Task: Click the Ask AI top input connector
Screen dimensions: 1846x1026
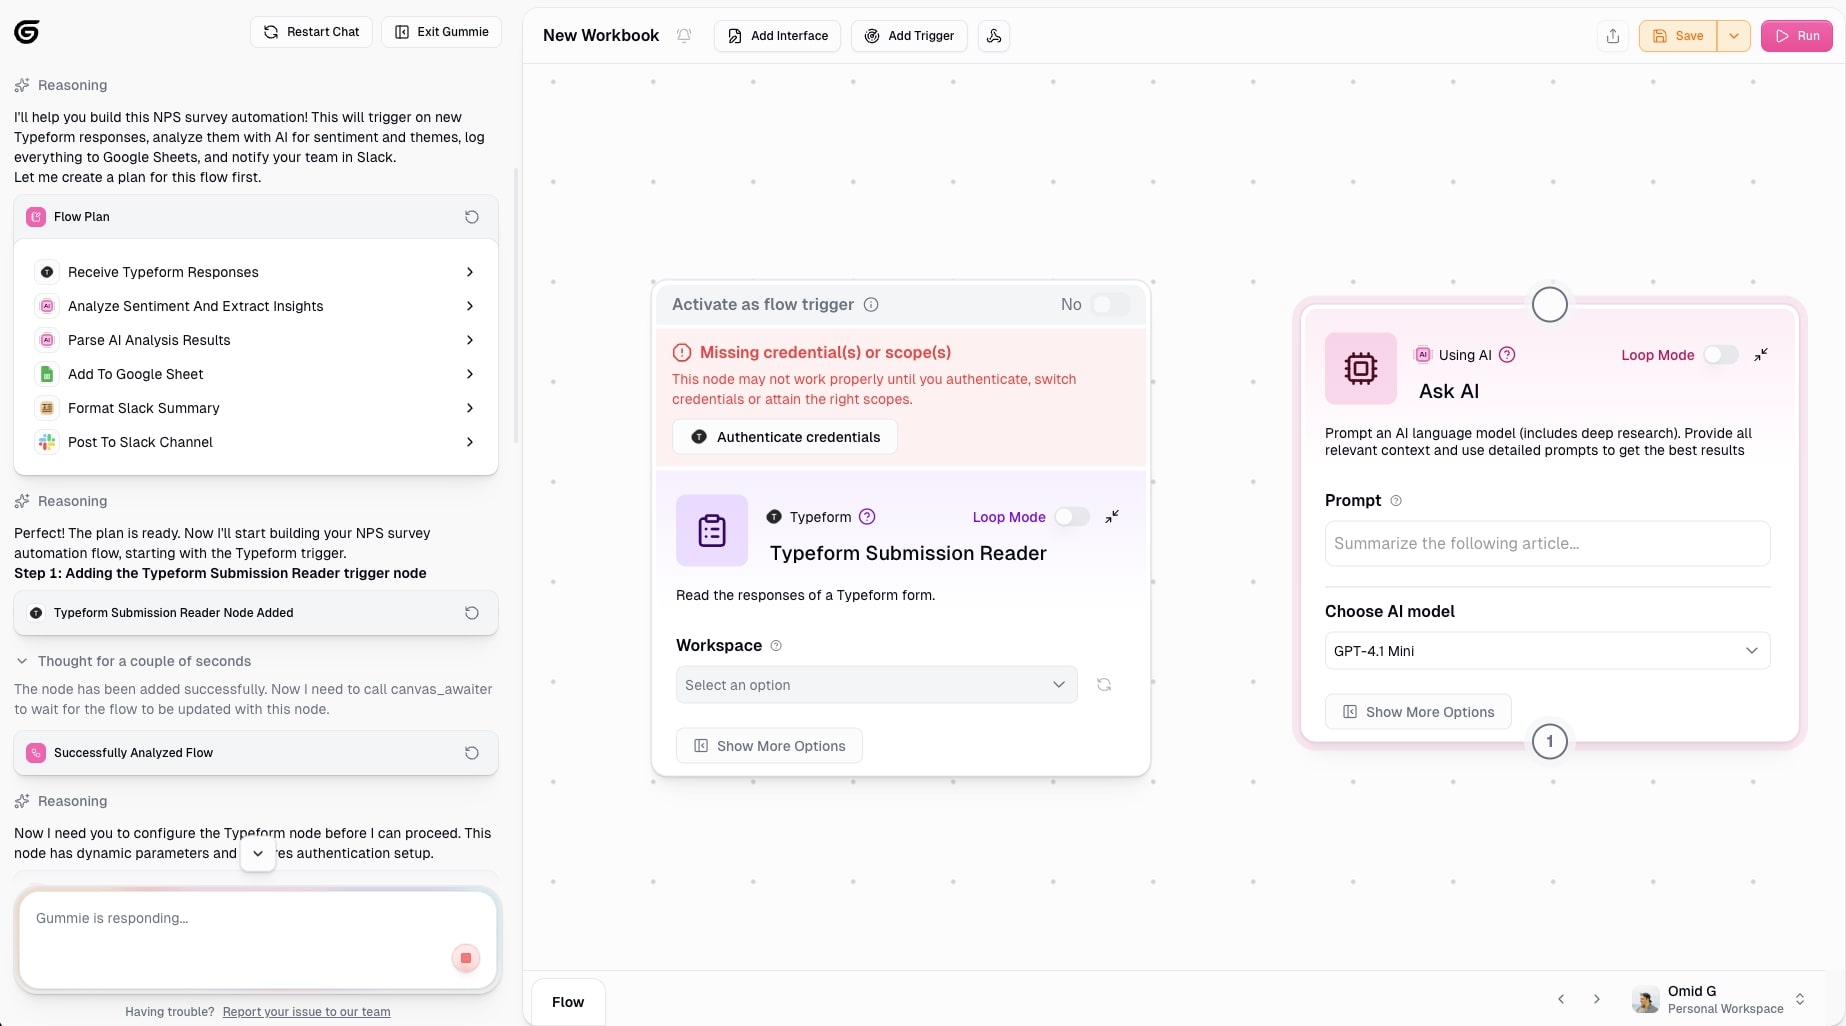Action: tap(1550, 305)
